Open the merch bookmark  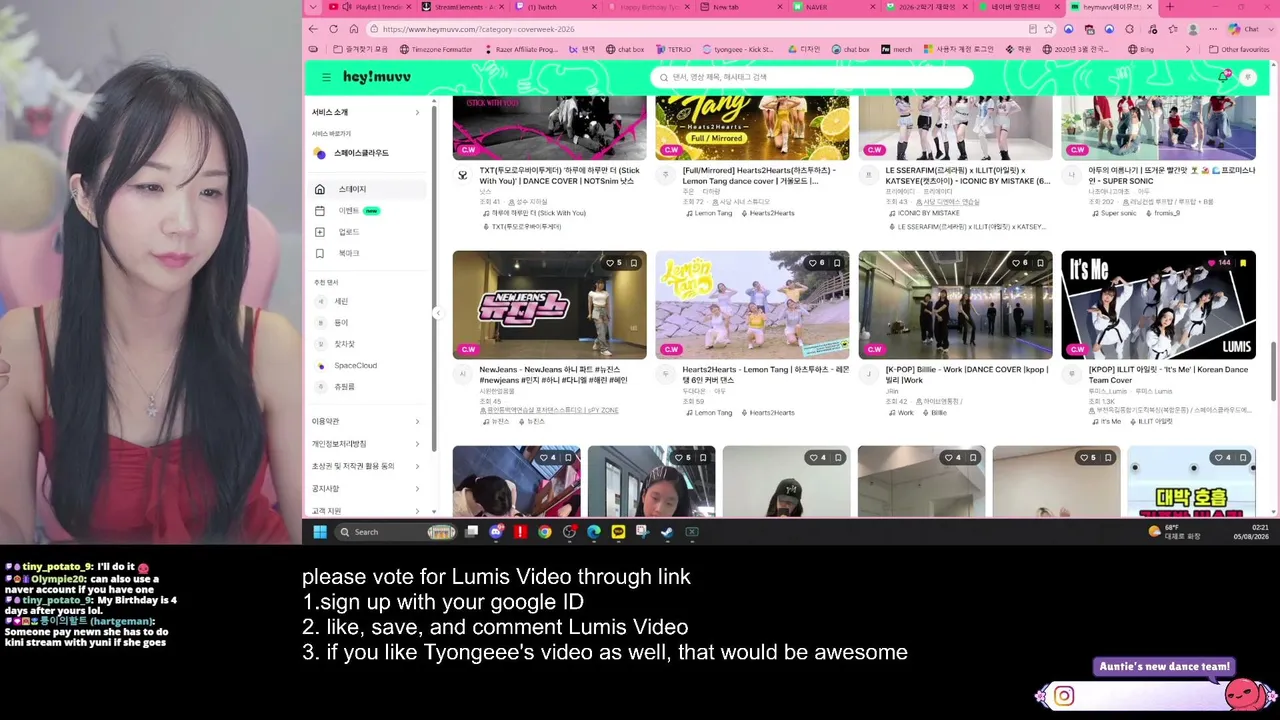896,49
